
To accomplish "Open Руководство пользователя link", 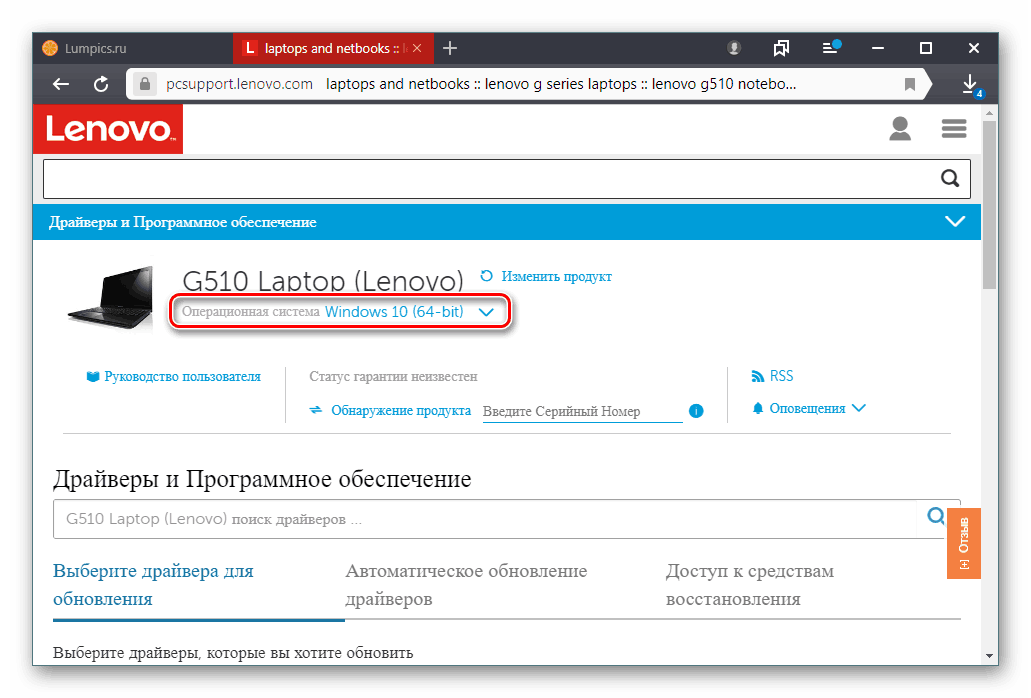I will click(182, 377).
